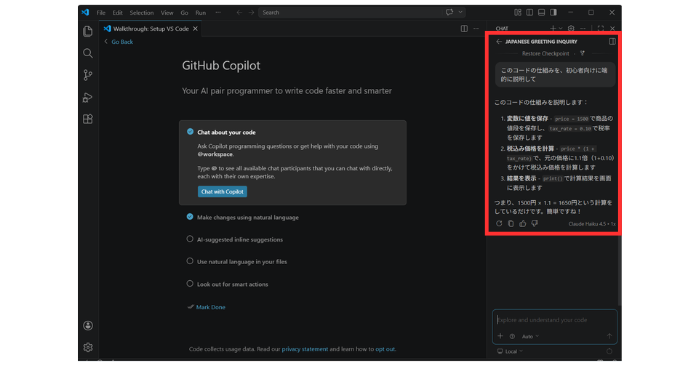Focus the chat input field
This screenshot has width=698, height=365.
pos(555,320)
